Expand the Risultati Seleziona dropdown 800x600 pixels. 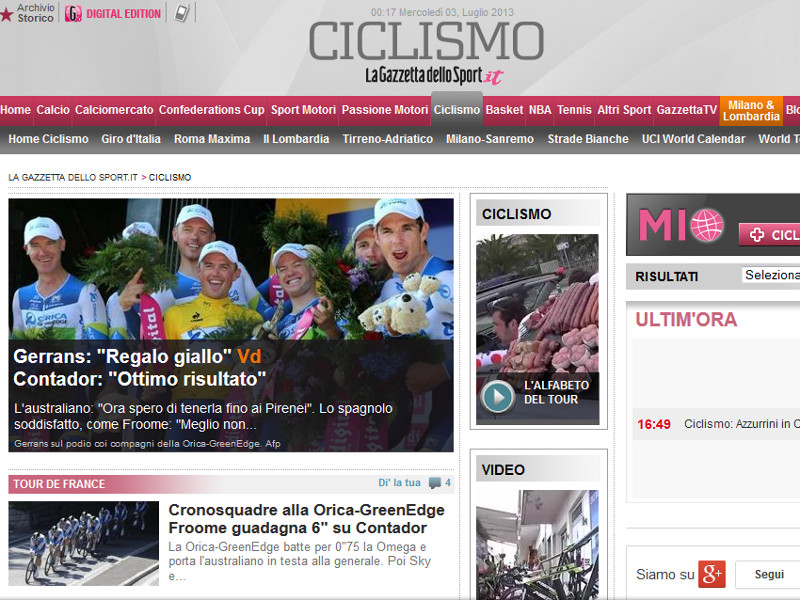(770, 276)
